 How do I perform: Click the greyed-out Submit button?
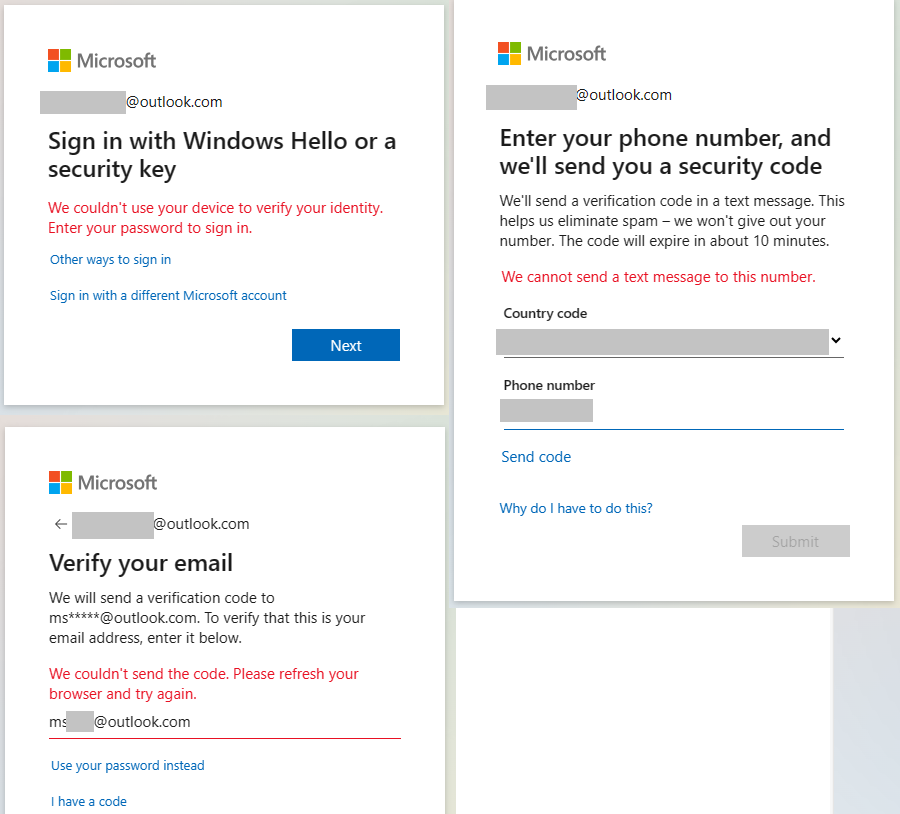tap(796, 541)
